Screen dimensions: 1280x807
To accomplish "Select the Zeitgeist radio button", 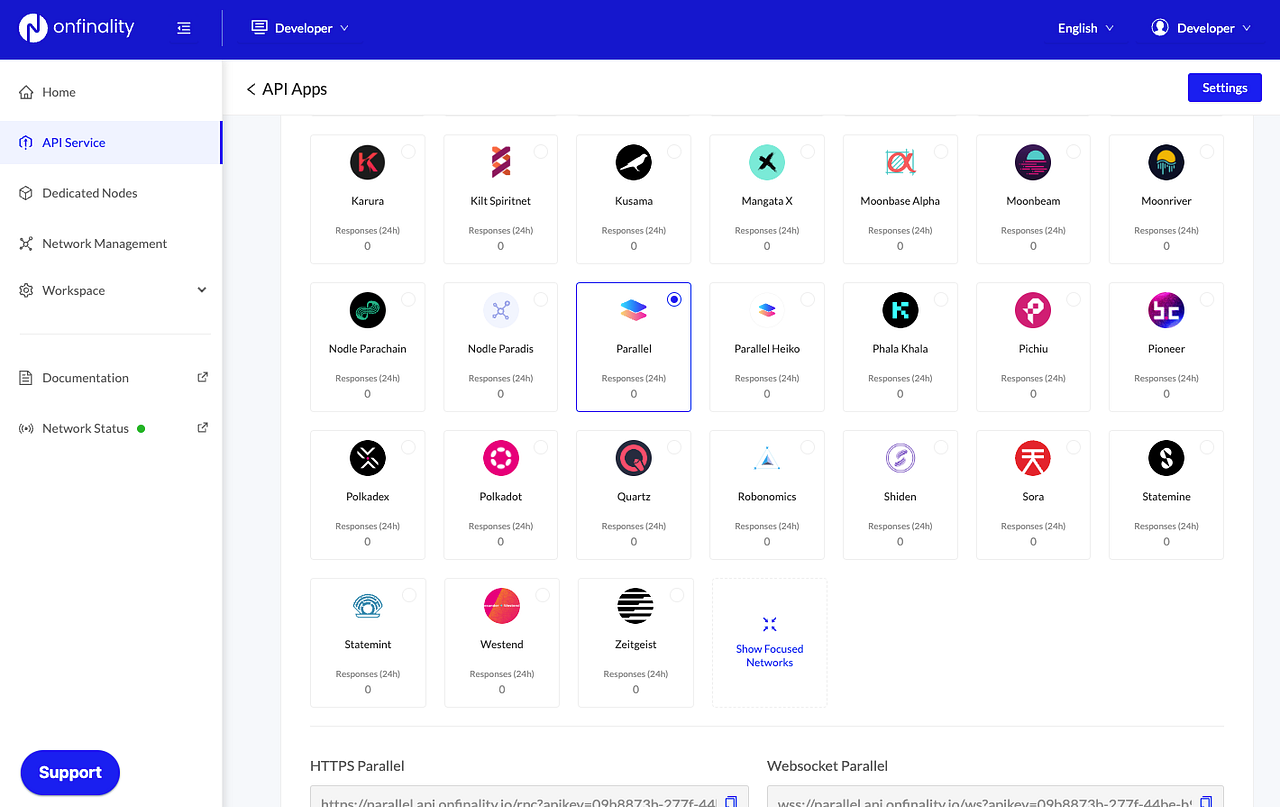I will coord(676,595).
